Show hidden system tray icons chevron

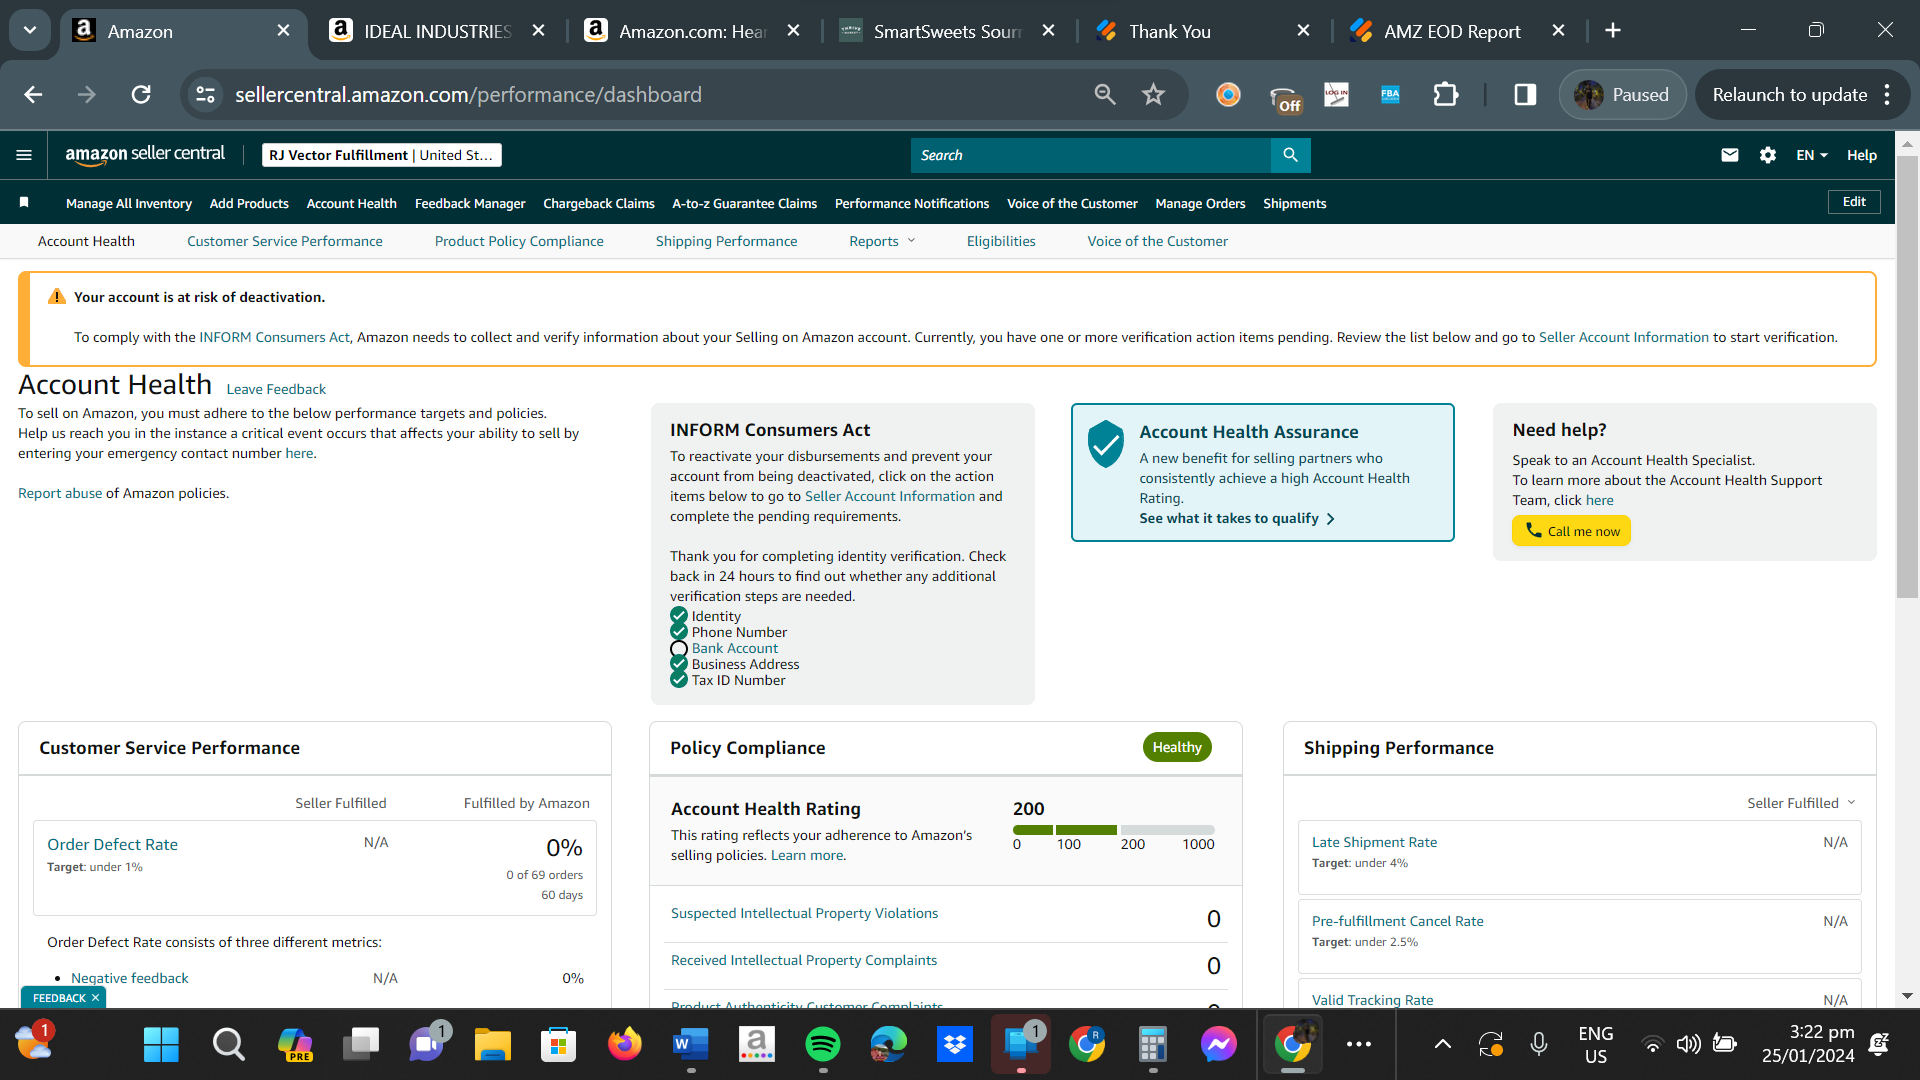tap(1443, 1045)
